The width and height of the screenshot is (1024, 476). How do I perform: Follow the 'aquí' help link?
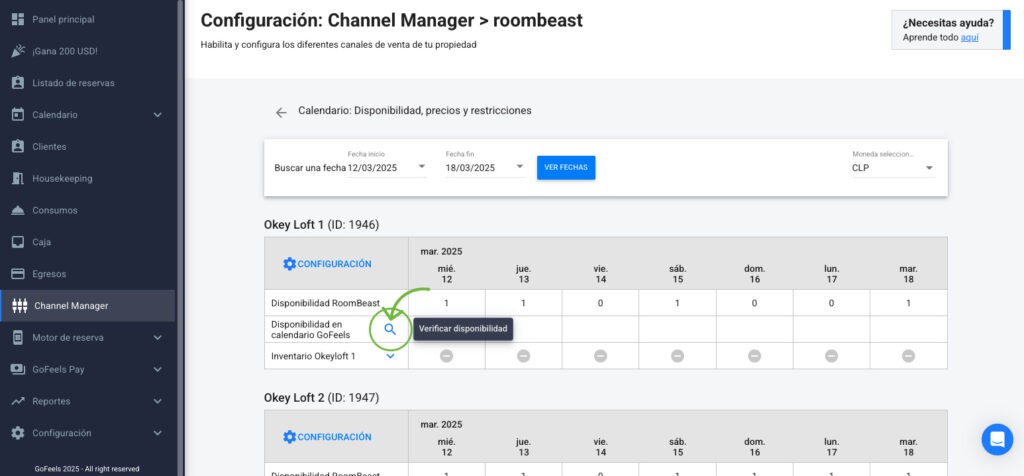(969, 37)
